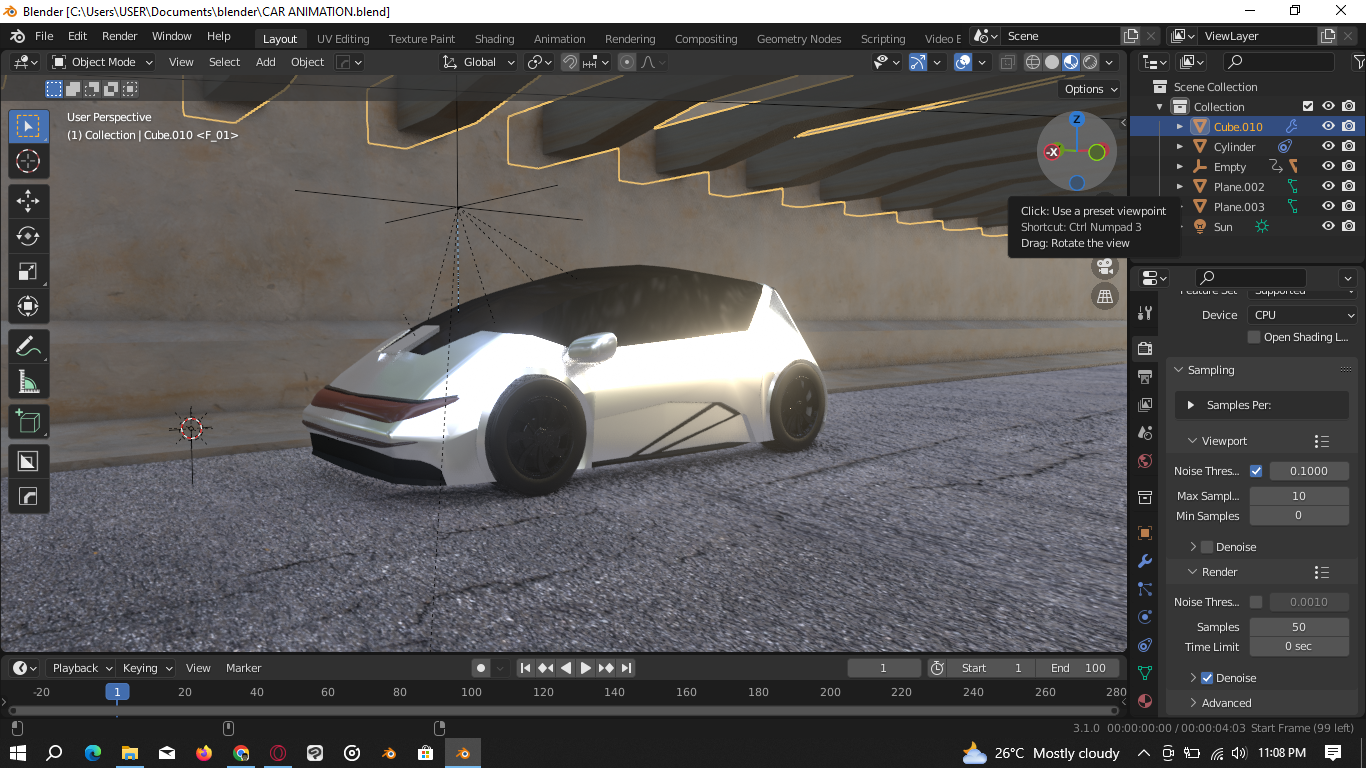Expand the Advanced sampling panel
The image size is (1366, 768).
click(x=1193, y=703)
